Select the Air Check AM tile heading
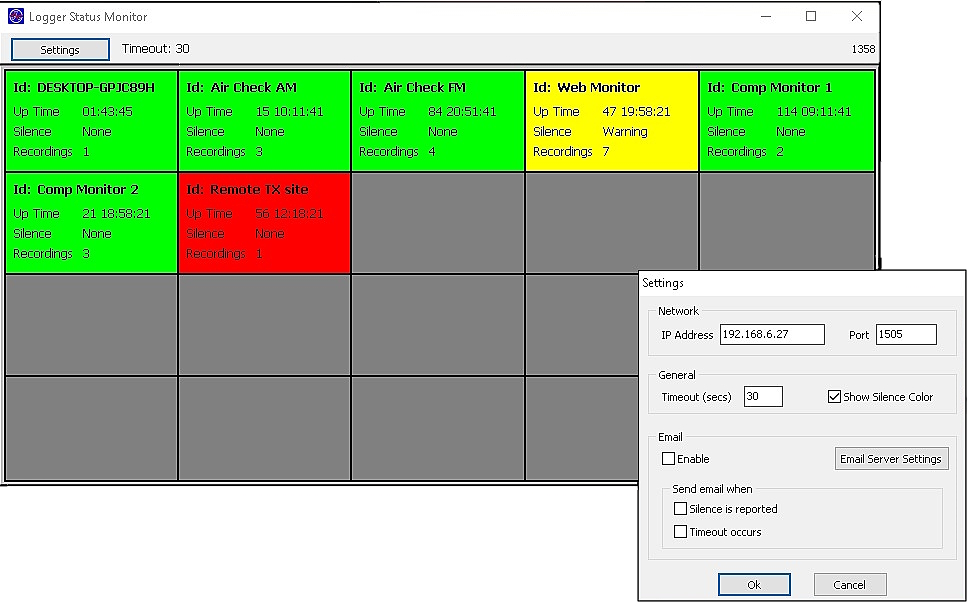 pos(241,87)
